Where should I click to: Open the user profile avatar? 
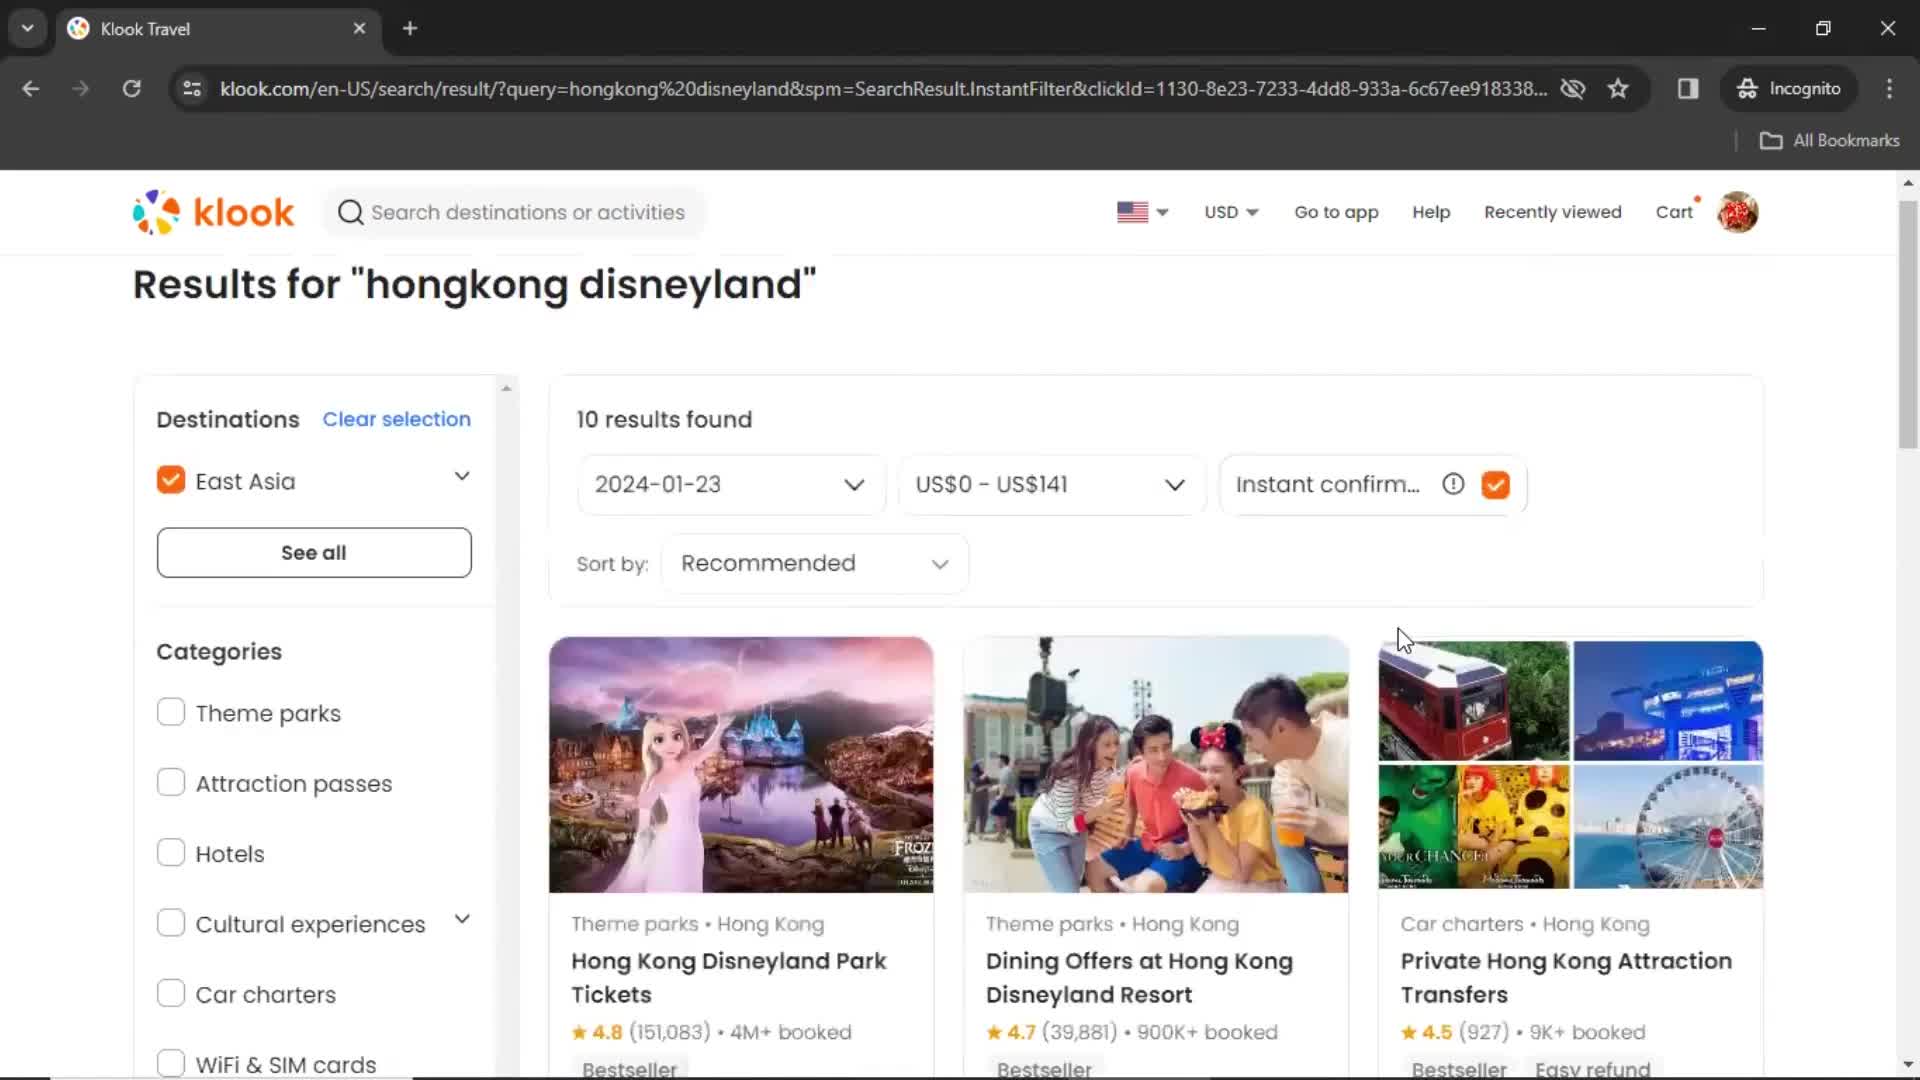[x=1738, y=212]
